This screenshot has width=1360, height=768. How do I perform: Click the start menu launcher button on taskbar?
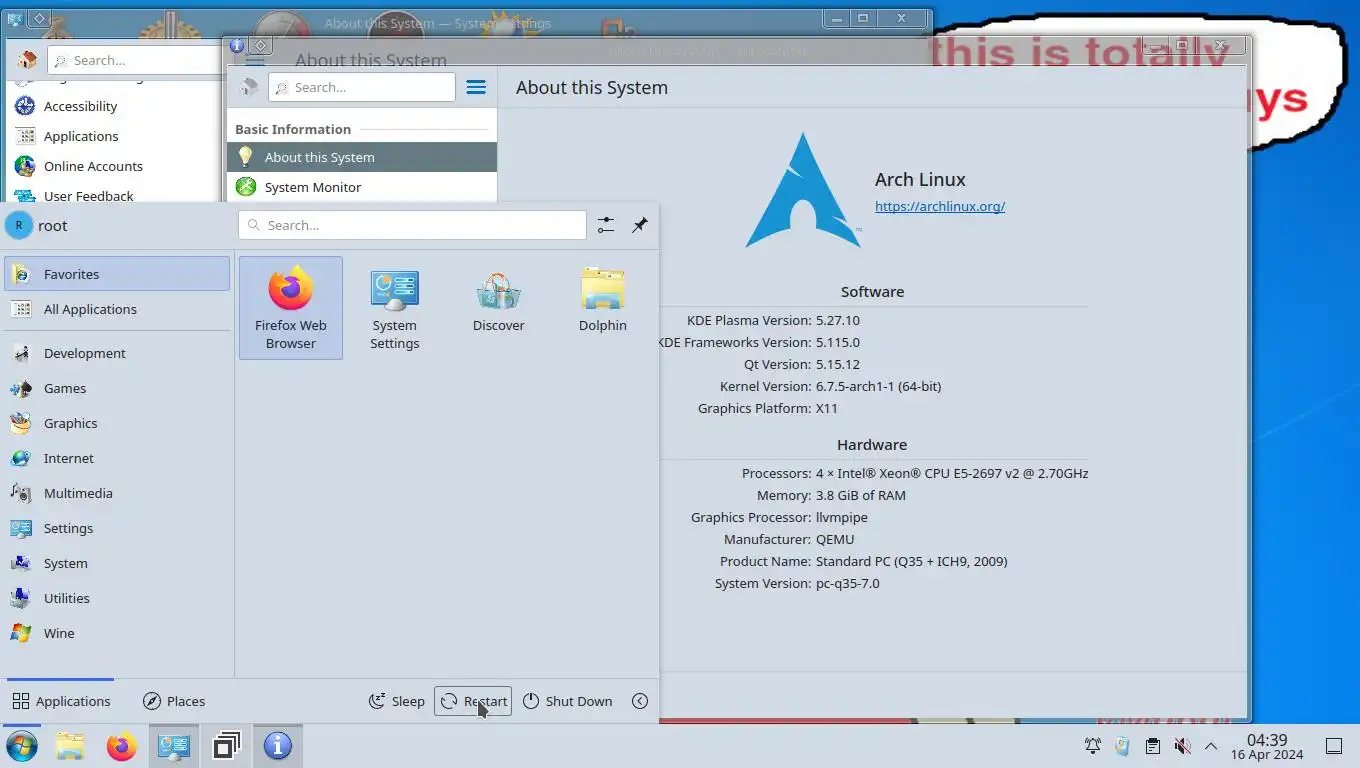21,746
